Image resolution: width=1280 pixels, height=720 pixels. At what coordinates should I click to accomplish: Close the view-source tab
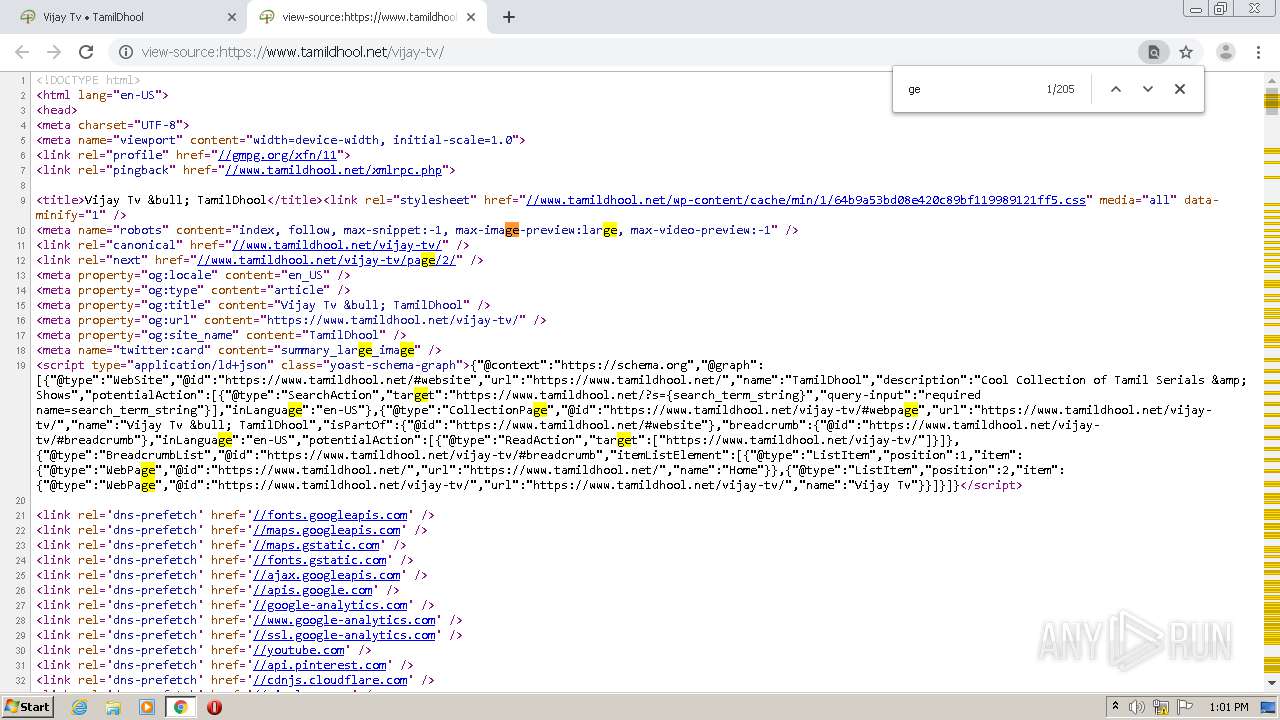[471, 17]
